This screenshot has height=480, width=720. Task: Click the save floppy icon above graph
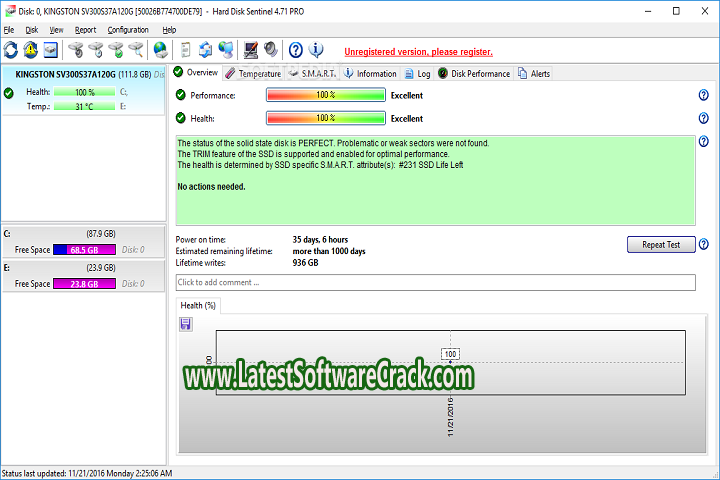(x=186, y=324)
